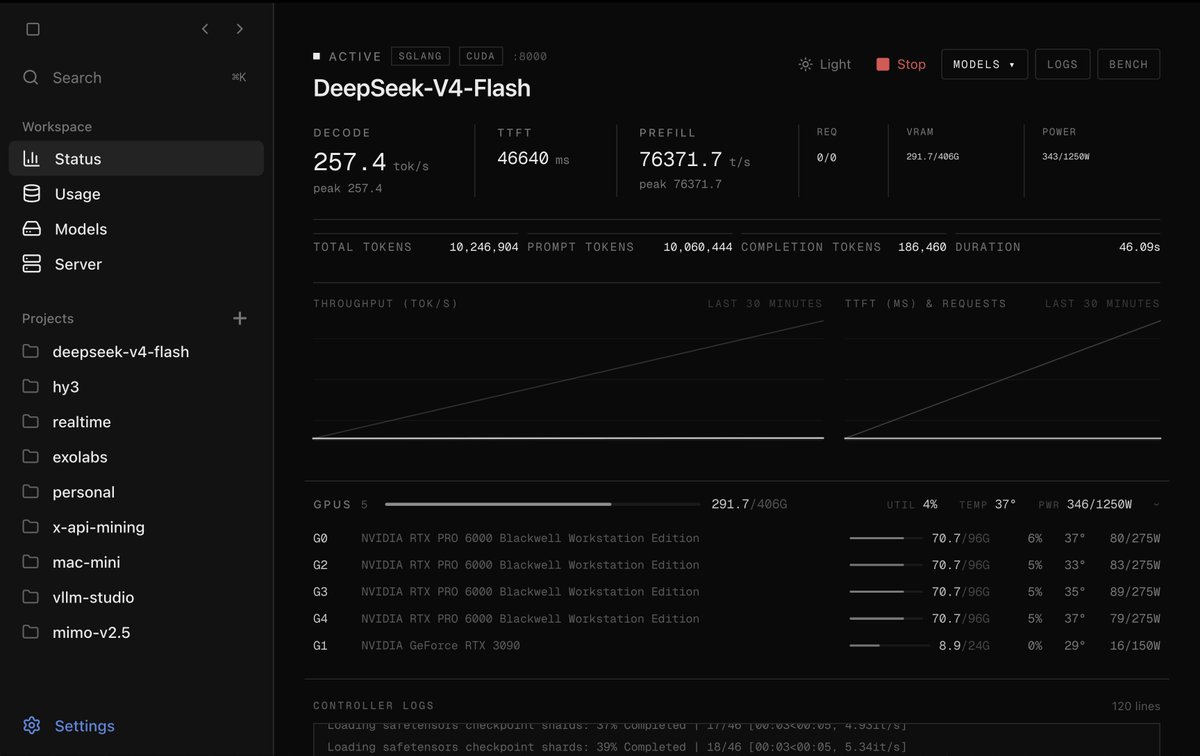Click completion tokens value 186,460
This screenshot has height=756, width=1200.
922,247
